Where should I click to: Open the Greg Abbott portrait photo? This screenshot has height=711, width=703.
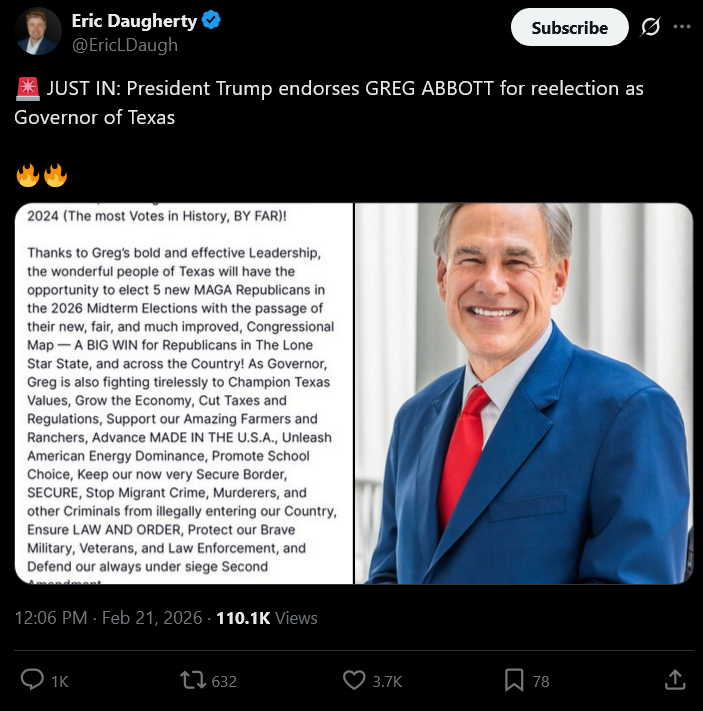524,394
